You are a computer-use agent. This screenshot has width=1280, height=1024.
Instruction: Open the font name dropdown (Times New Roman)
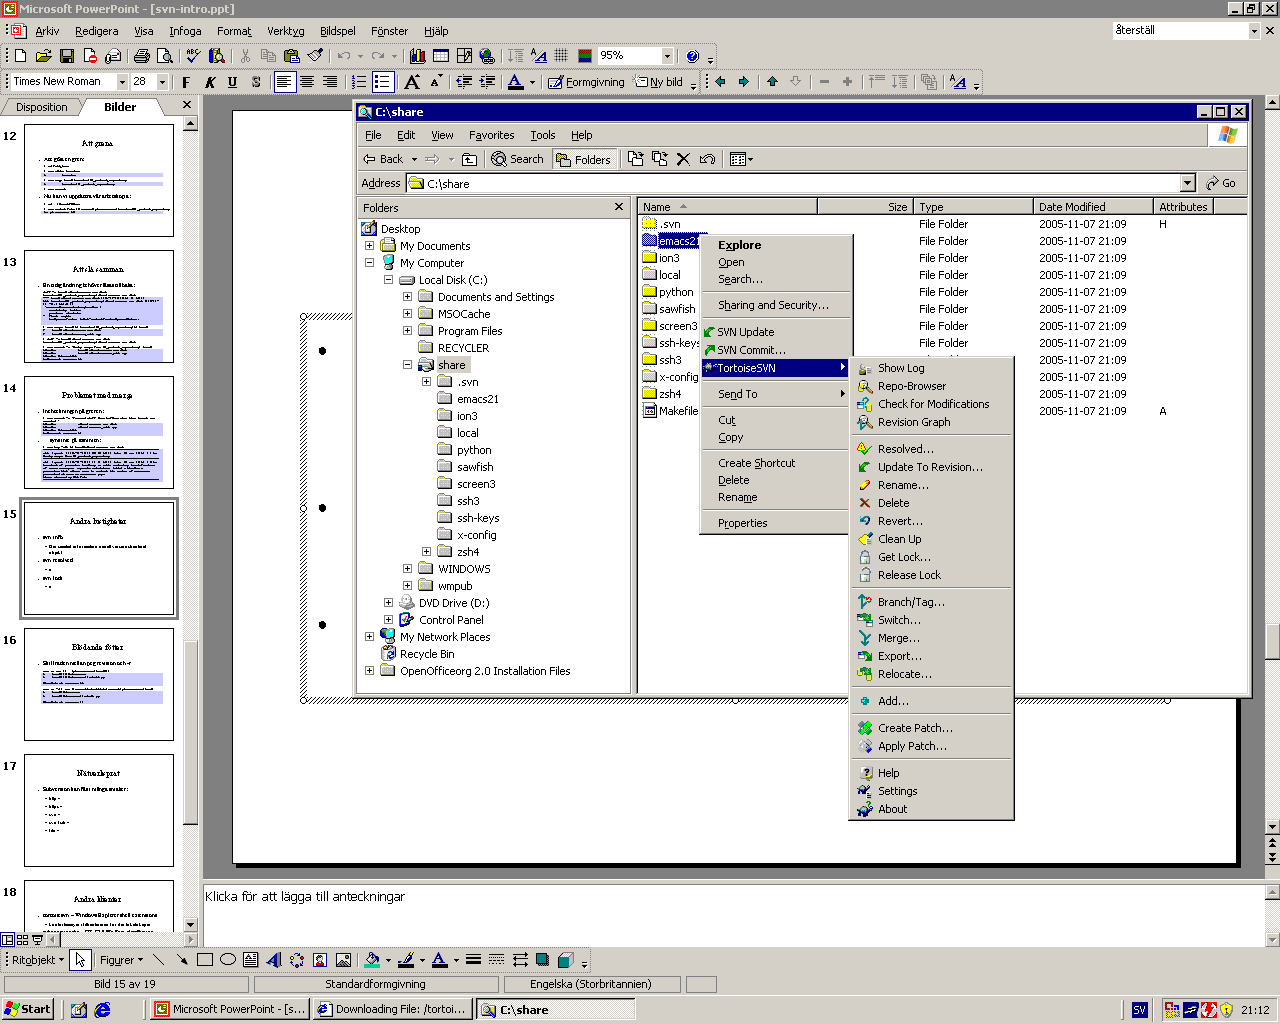pyautogui.click(x=123, y=82)
